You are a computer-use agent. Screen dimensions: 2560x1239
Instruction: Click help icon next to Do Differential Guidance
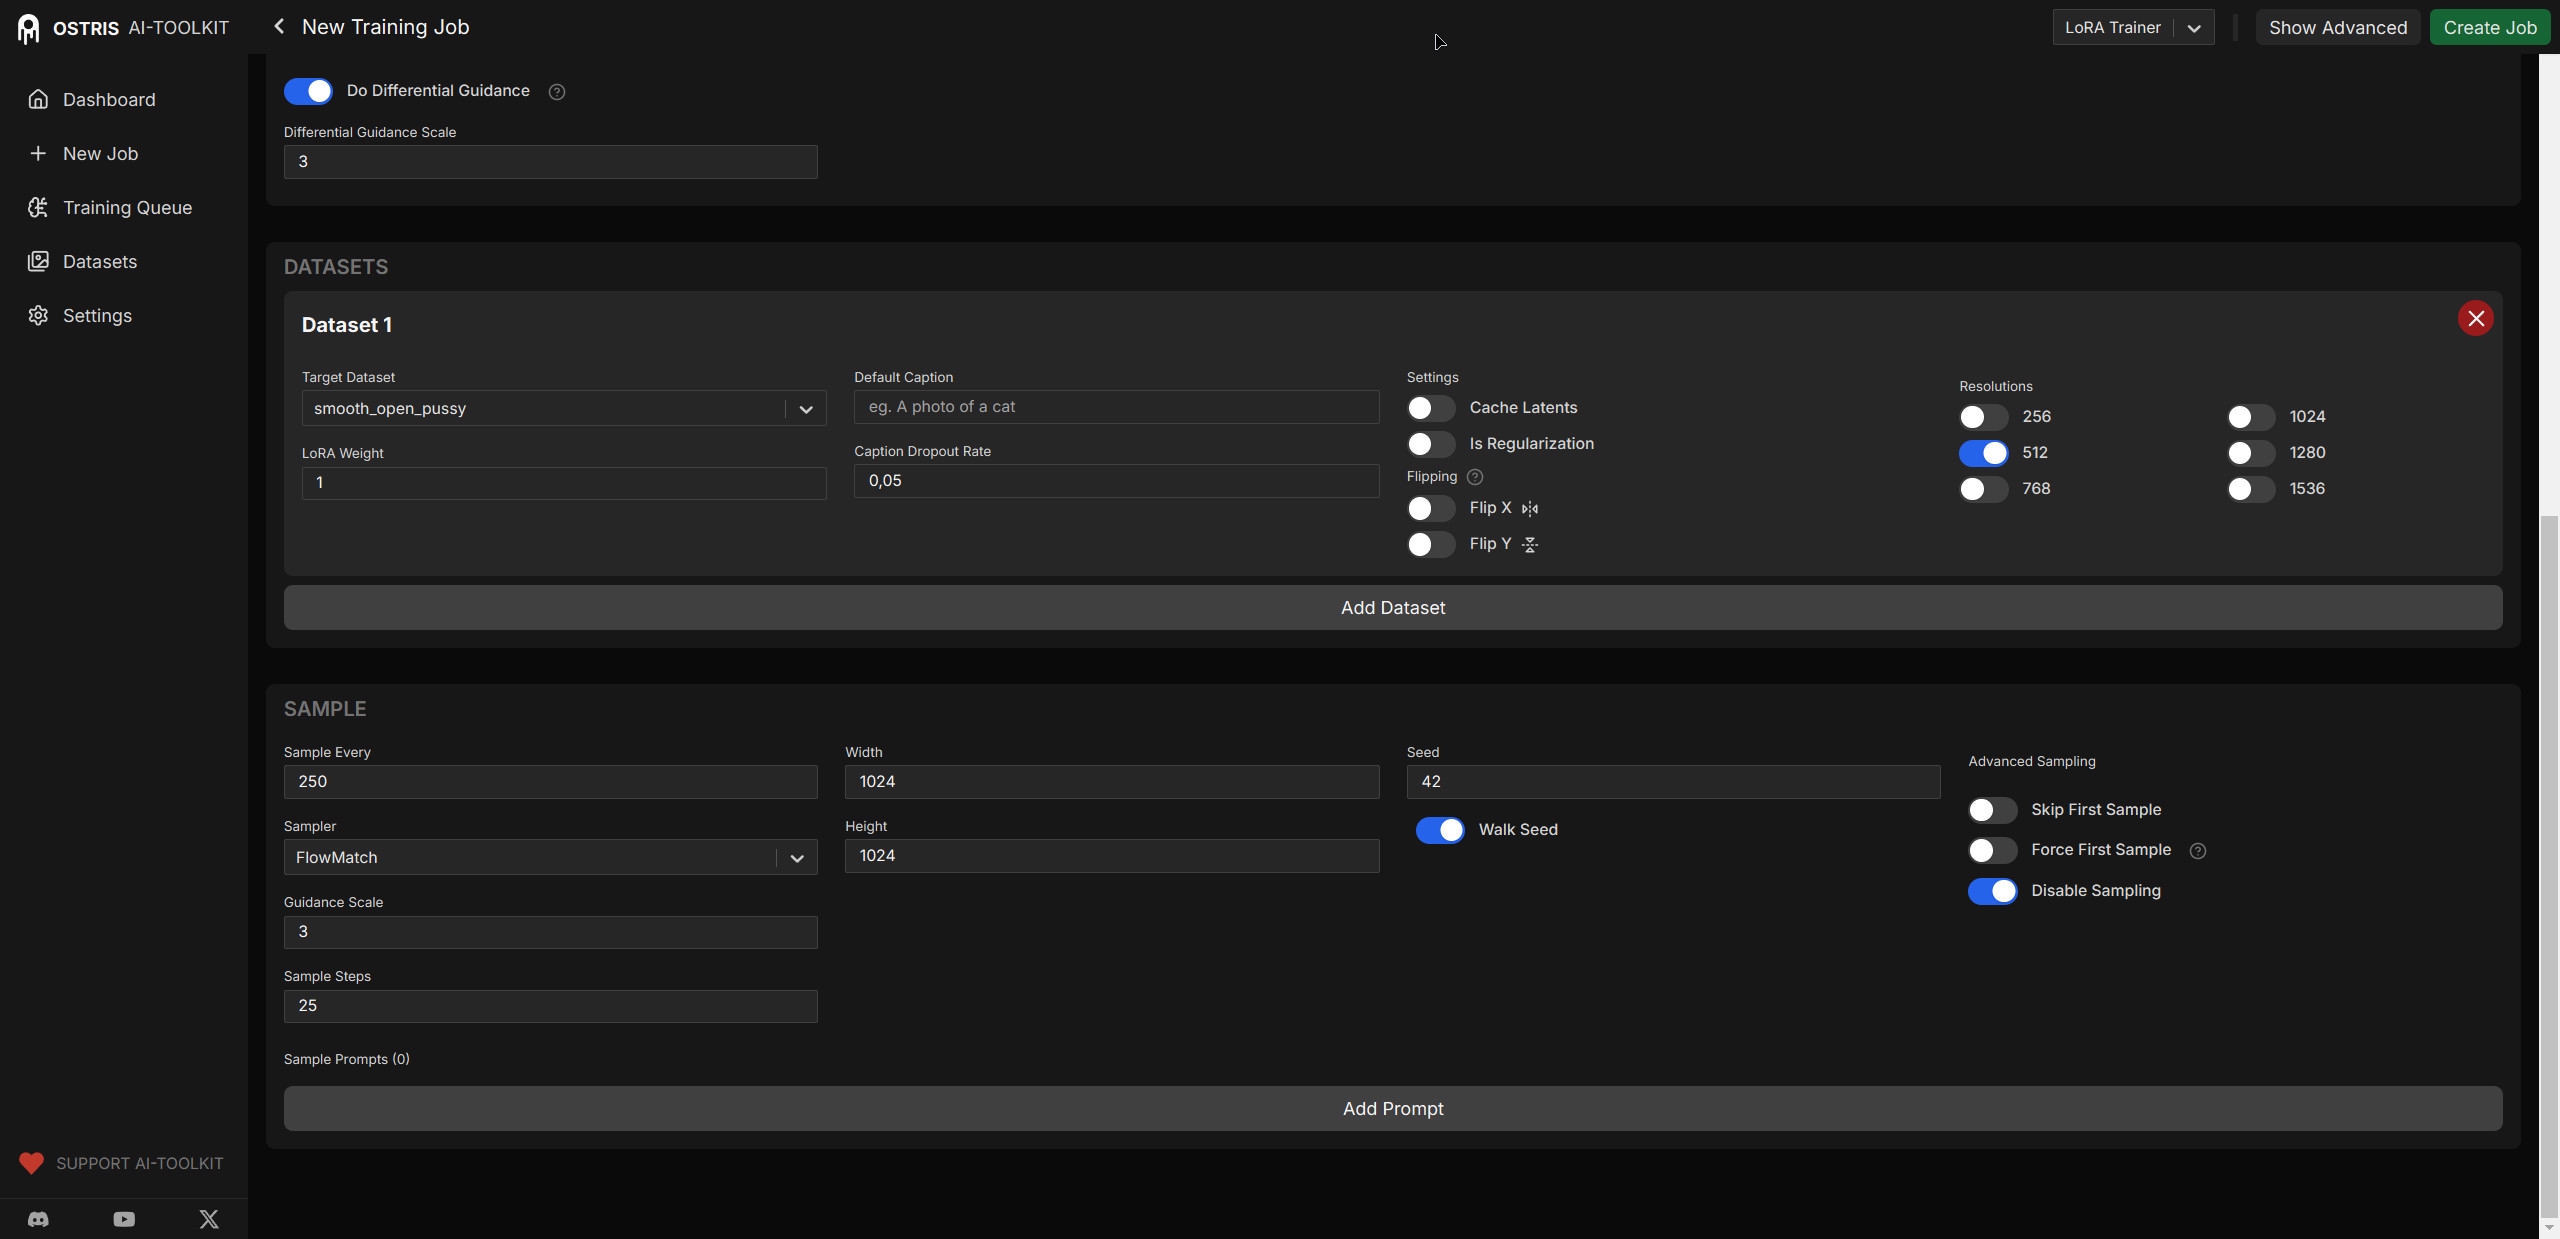557,92
